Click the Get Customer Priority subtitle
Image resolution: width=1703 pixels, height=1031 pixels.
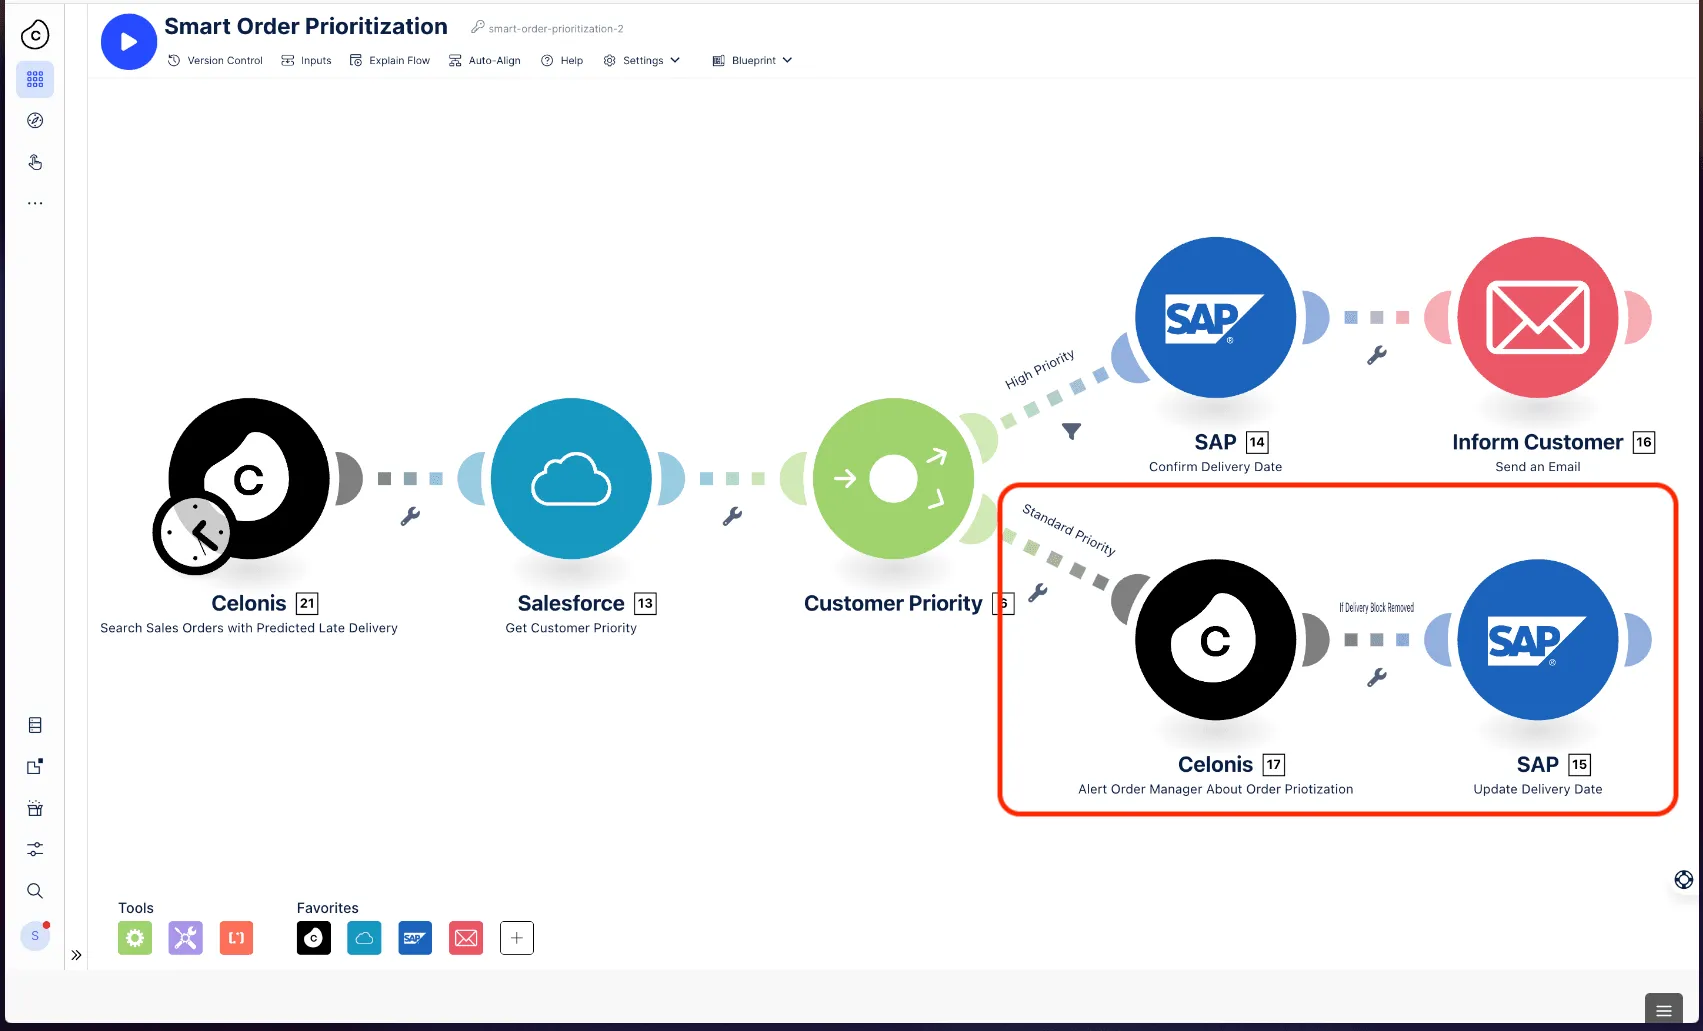pos(571,628)
